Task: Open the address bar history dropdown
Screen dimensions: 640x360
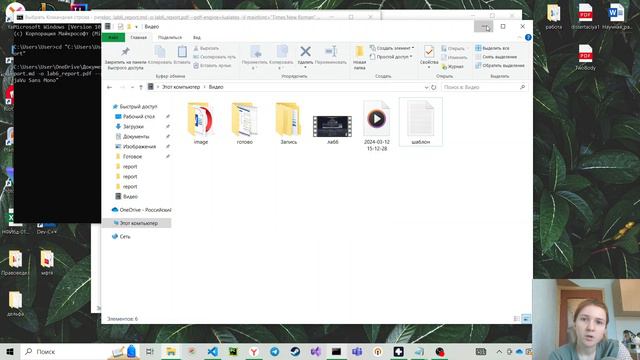Action: click(426, 87)
